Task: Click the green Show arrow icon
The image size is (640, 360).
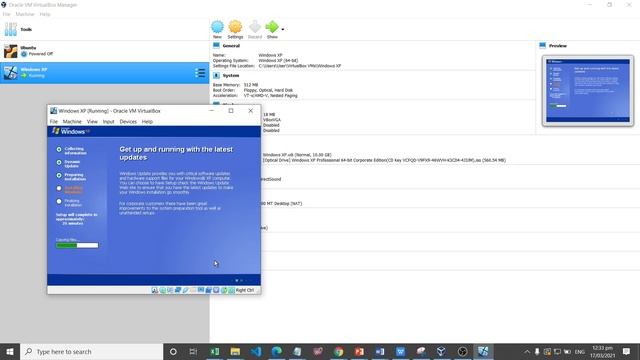Action: (272, 27)
